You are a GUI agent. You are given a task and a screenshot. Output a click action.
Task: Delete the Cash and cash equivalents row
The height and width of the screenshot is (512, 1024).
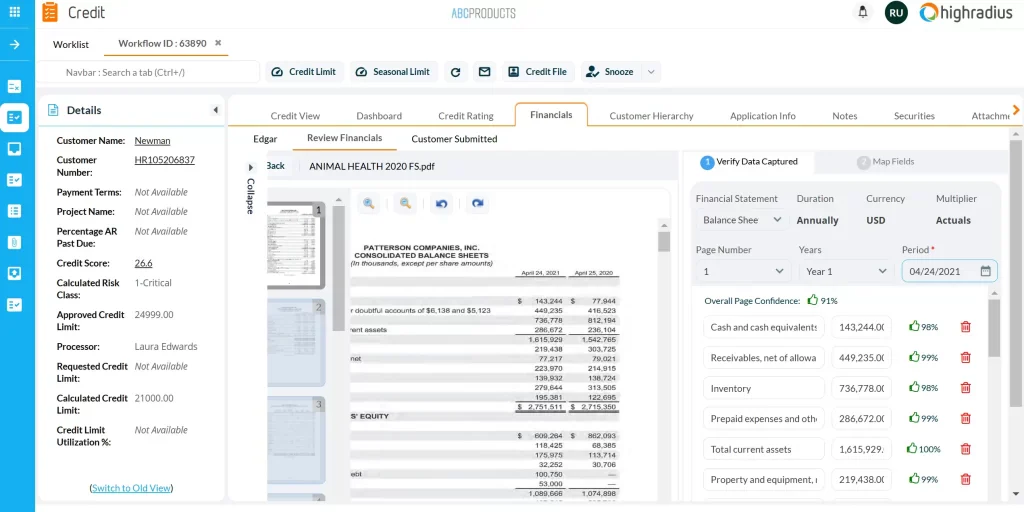[965, 327]
